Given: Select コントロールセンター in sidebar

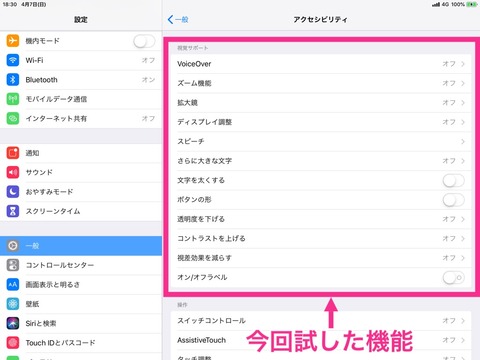Looking at the screenshot, I should pos(81,265).
